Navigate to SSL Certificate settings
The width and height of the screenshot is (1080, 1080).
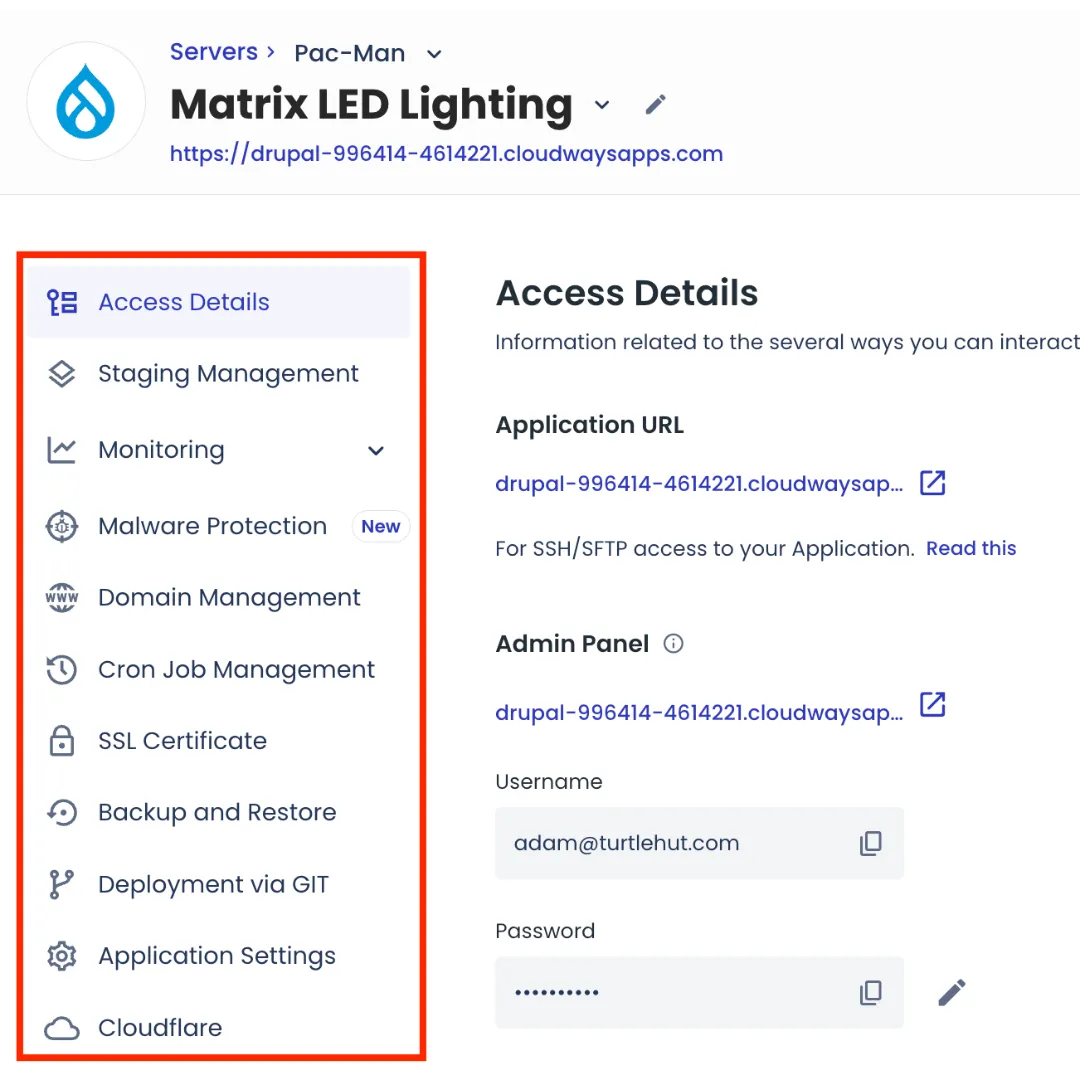point(182,741)
